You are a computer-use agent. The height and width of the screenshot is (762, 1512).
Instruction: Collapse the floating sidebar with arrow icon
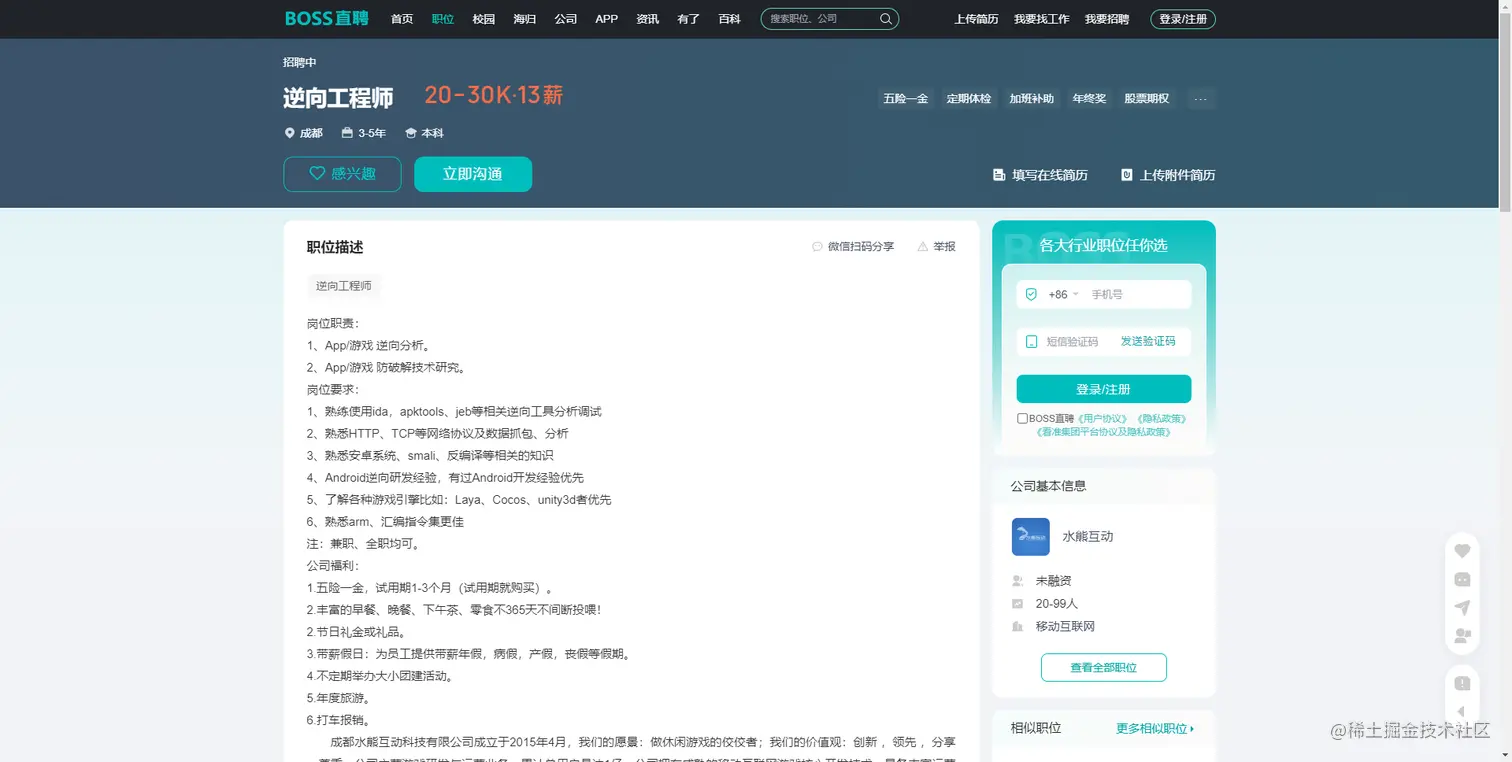coord(1462,712)
